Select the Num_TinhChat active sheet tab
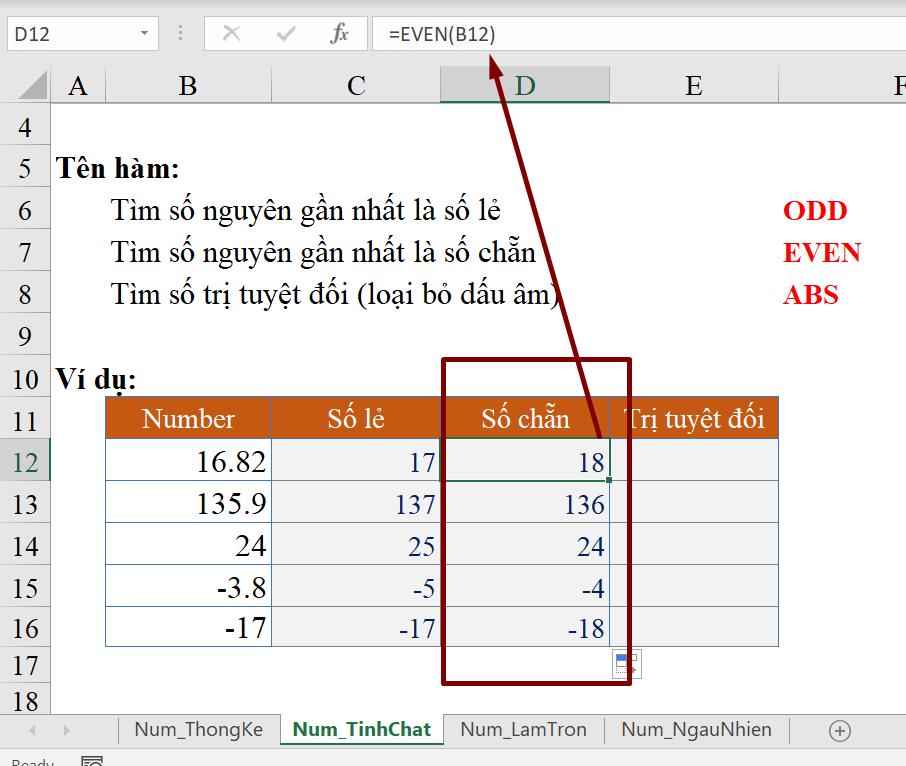This screenshot has height=766, width=906. click(x=361, y=730)
